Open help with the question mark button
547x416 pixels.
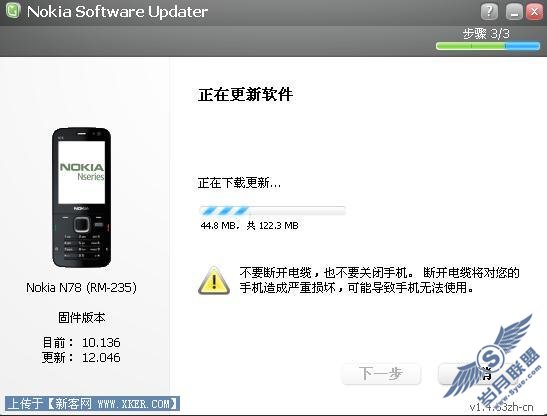(x=489, y=12)
